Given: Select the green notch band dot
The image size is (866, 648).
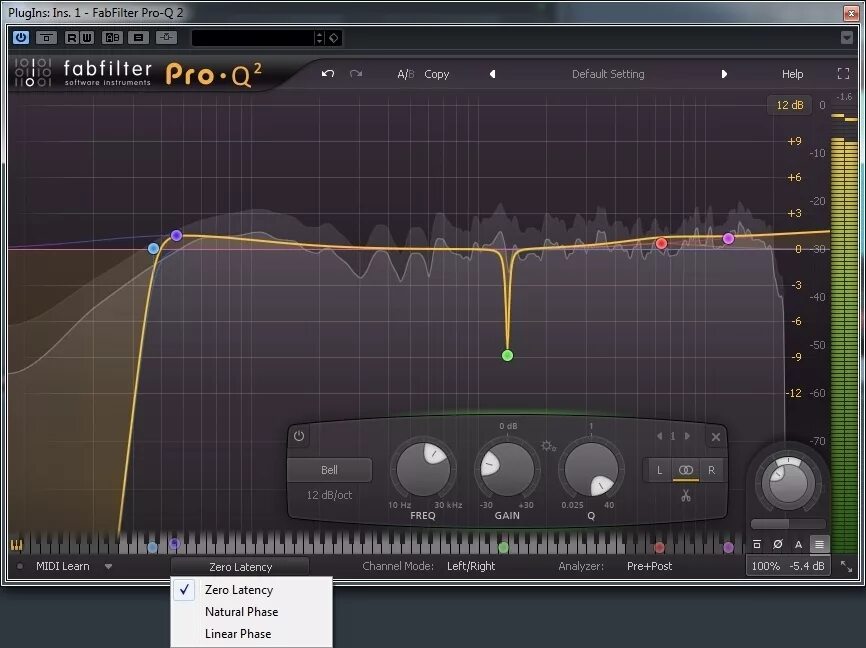Looking at the screenshot, I should (x=508, y=355).
